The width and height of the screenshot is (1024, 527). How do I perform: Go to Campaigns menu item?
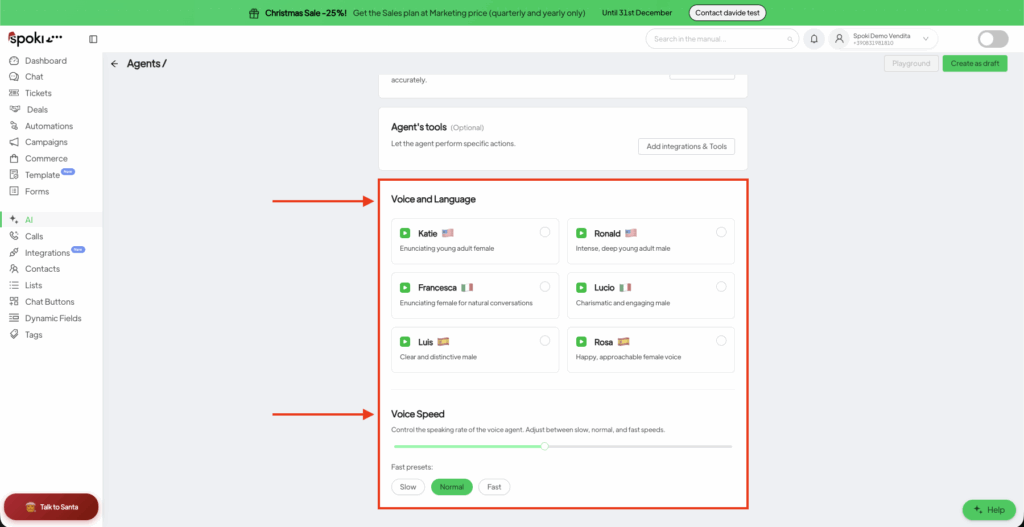tap(47, 142)
